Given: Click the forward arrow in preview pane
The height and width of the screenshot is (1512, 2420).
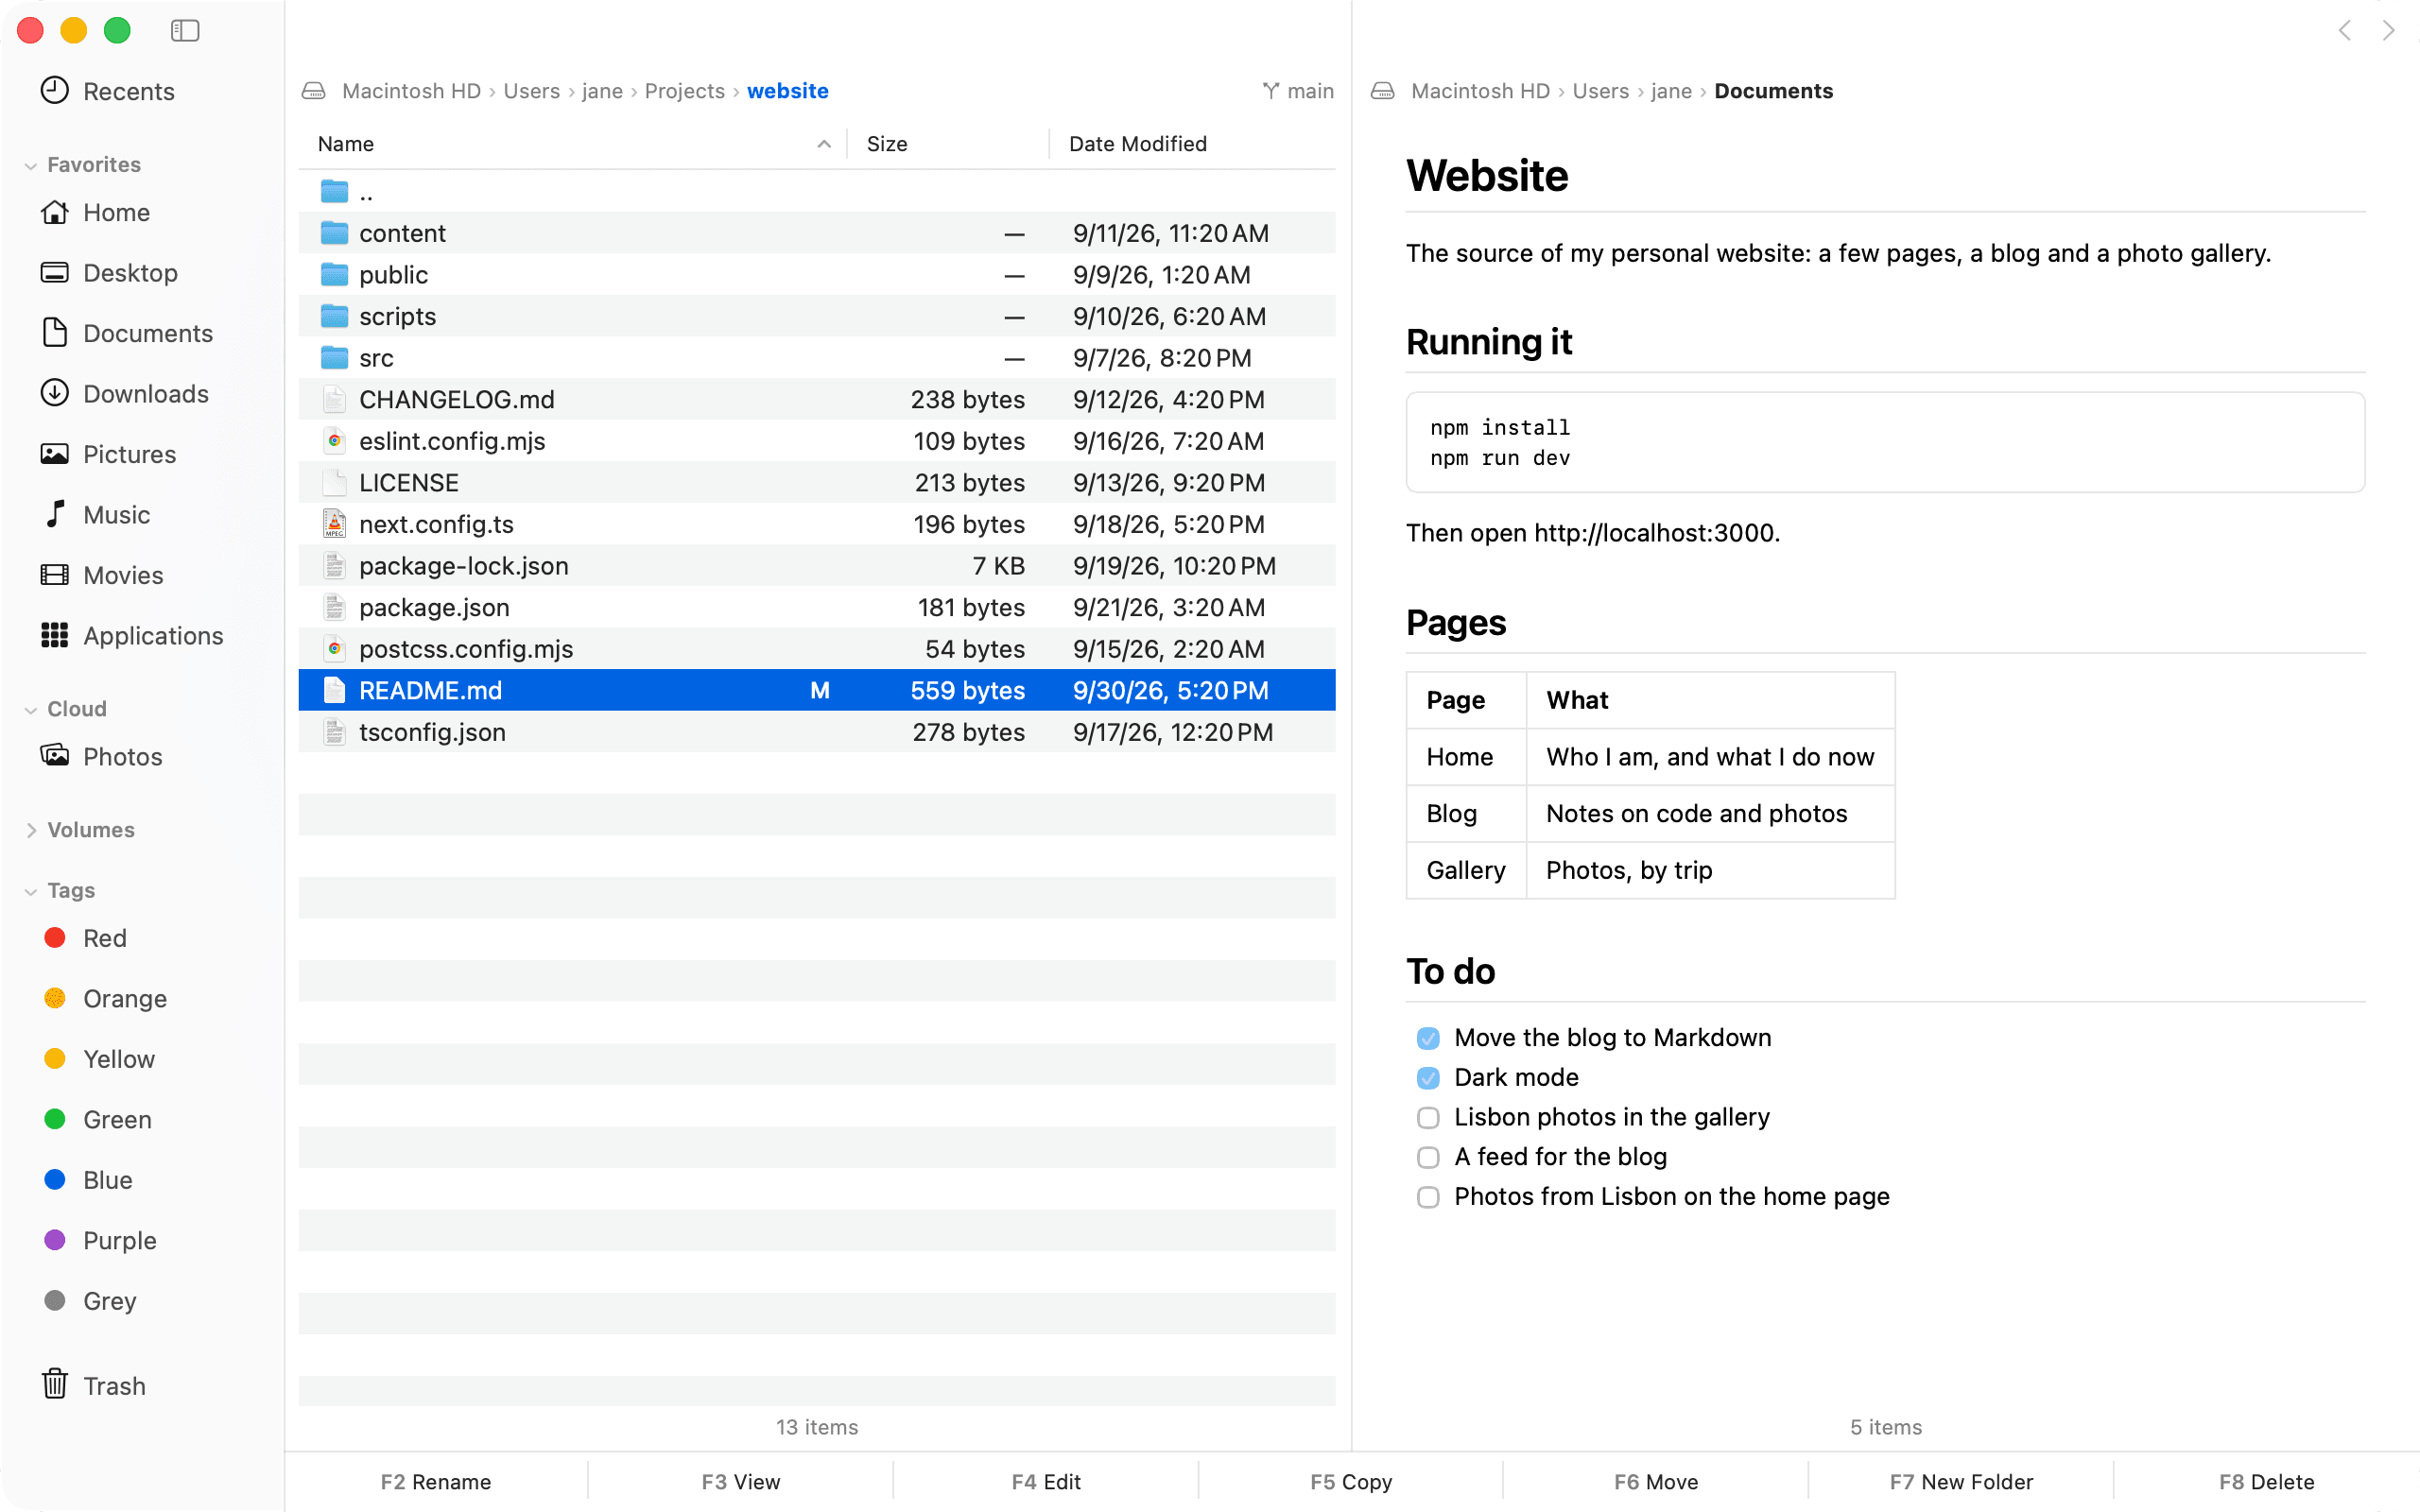Looking at the screenshot, I should coord(2389,31).
